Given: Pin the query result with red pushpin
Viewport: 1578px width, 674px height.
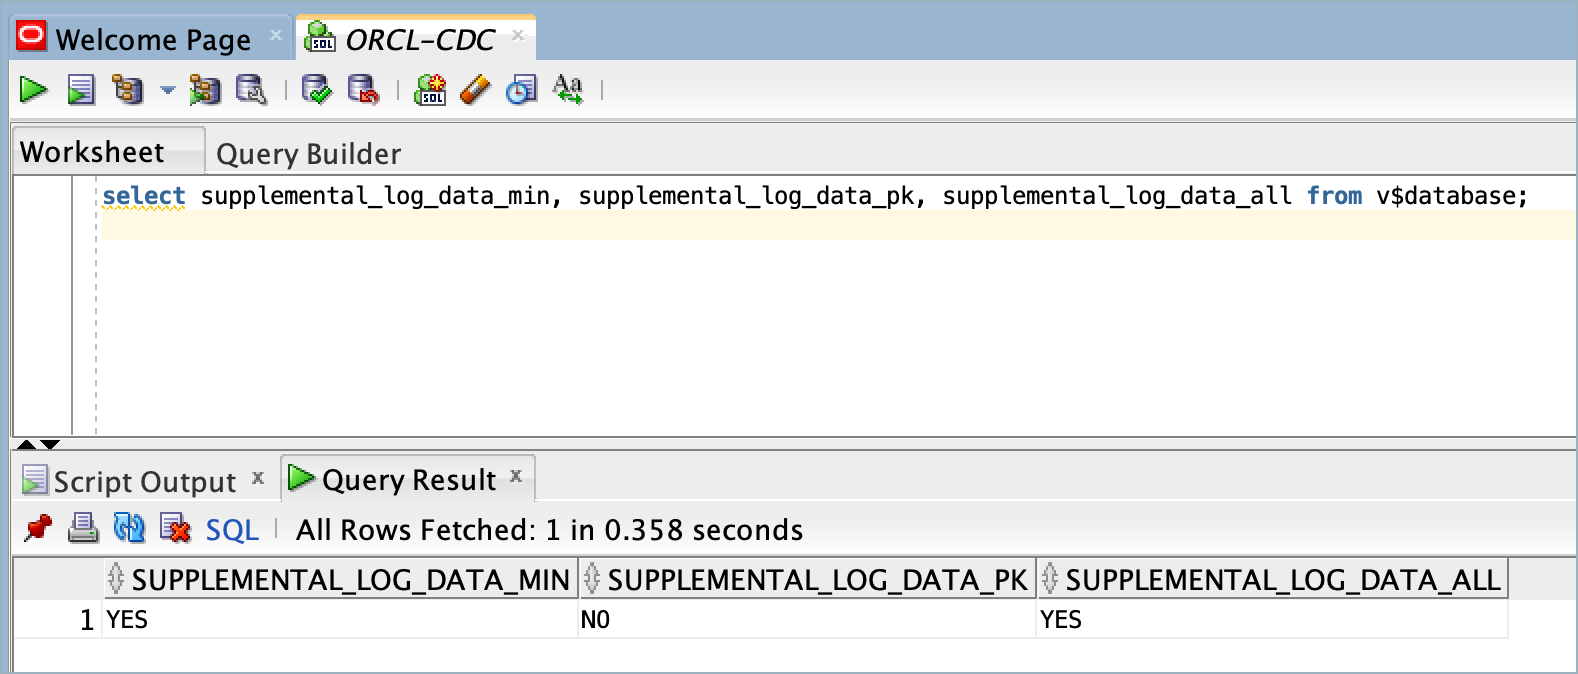Looking at the screenshot, I should pyautogui.click(x=38, y=528).
